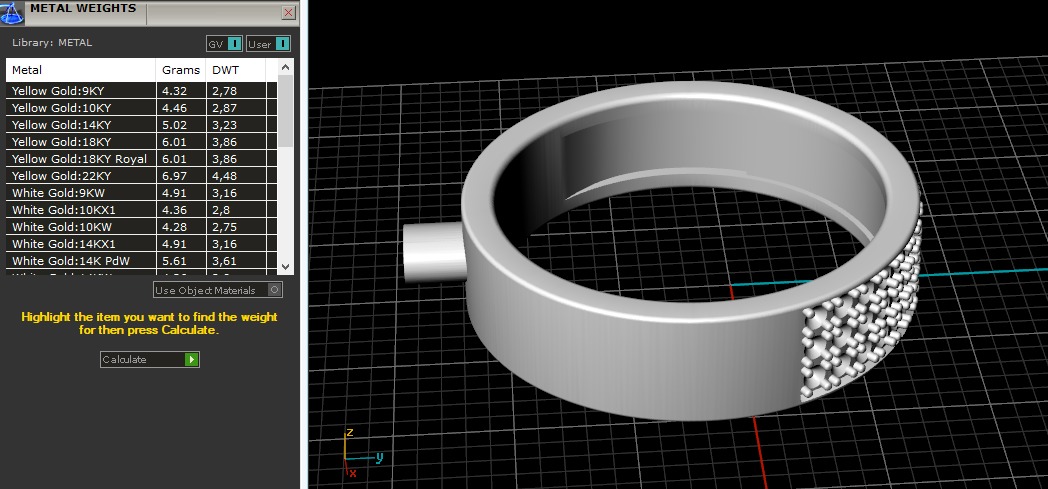The height and width of the screenshot is (489, 1048).
Task: Sort by the DWT column header
Action: click(x=236, y=70)
